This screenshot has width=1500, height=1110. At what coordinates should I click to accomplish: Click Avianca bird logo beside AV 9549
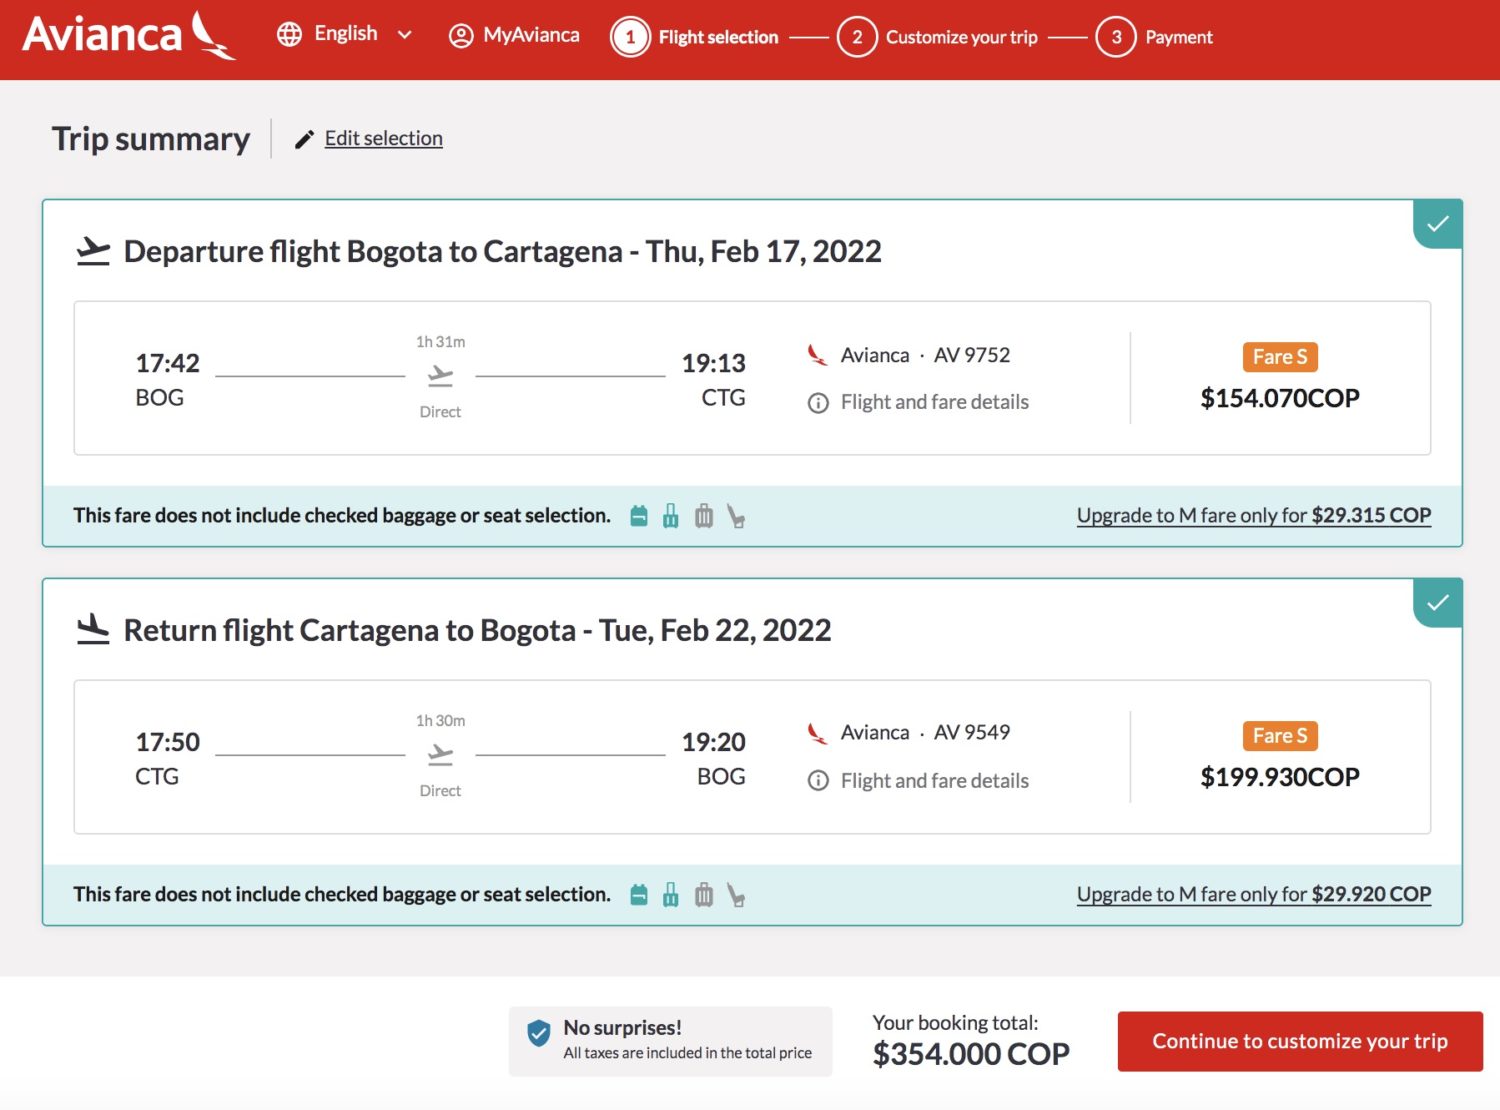click(818, 733)
